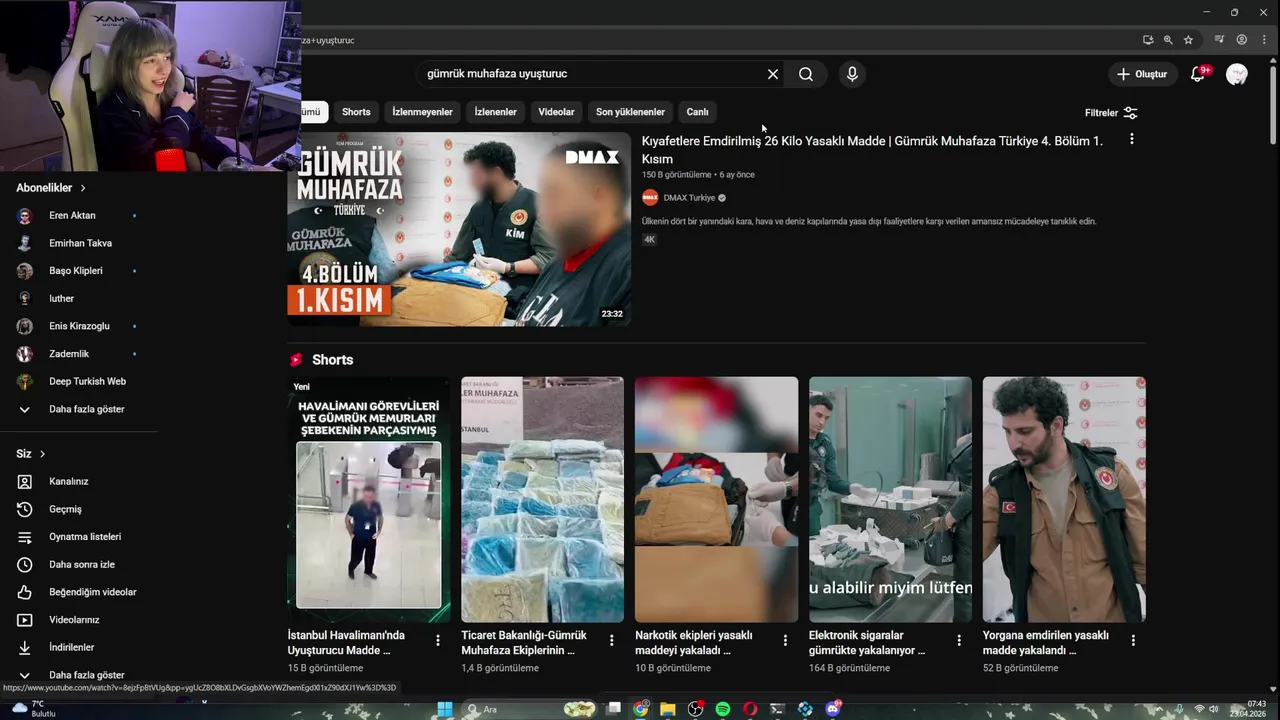Open Windows Start menu
This screenshot has height=720, width=1280.
[x=445, y=709]
